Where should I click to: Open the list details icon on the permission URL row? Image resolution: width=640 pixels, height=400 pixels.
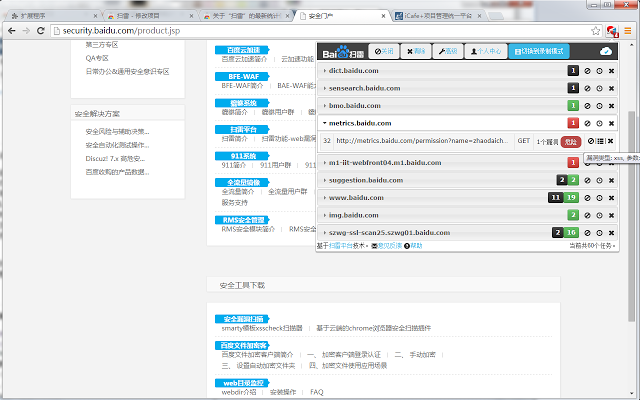pos(600,141)
